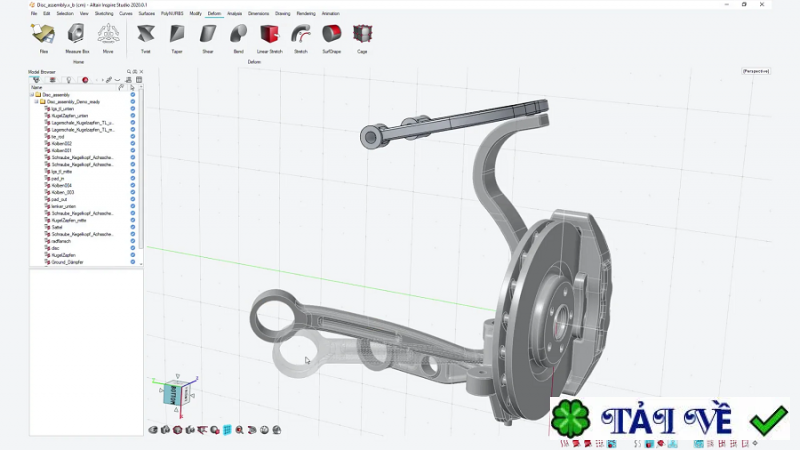Switch to the Rendering ribbon tab
This screenshot has height=450, width=800.
(x=306, y=14)
